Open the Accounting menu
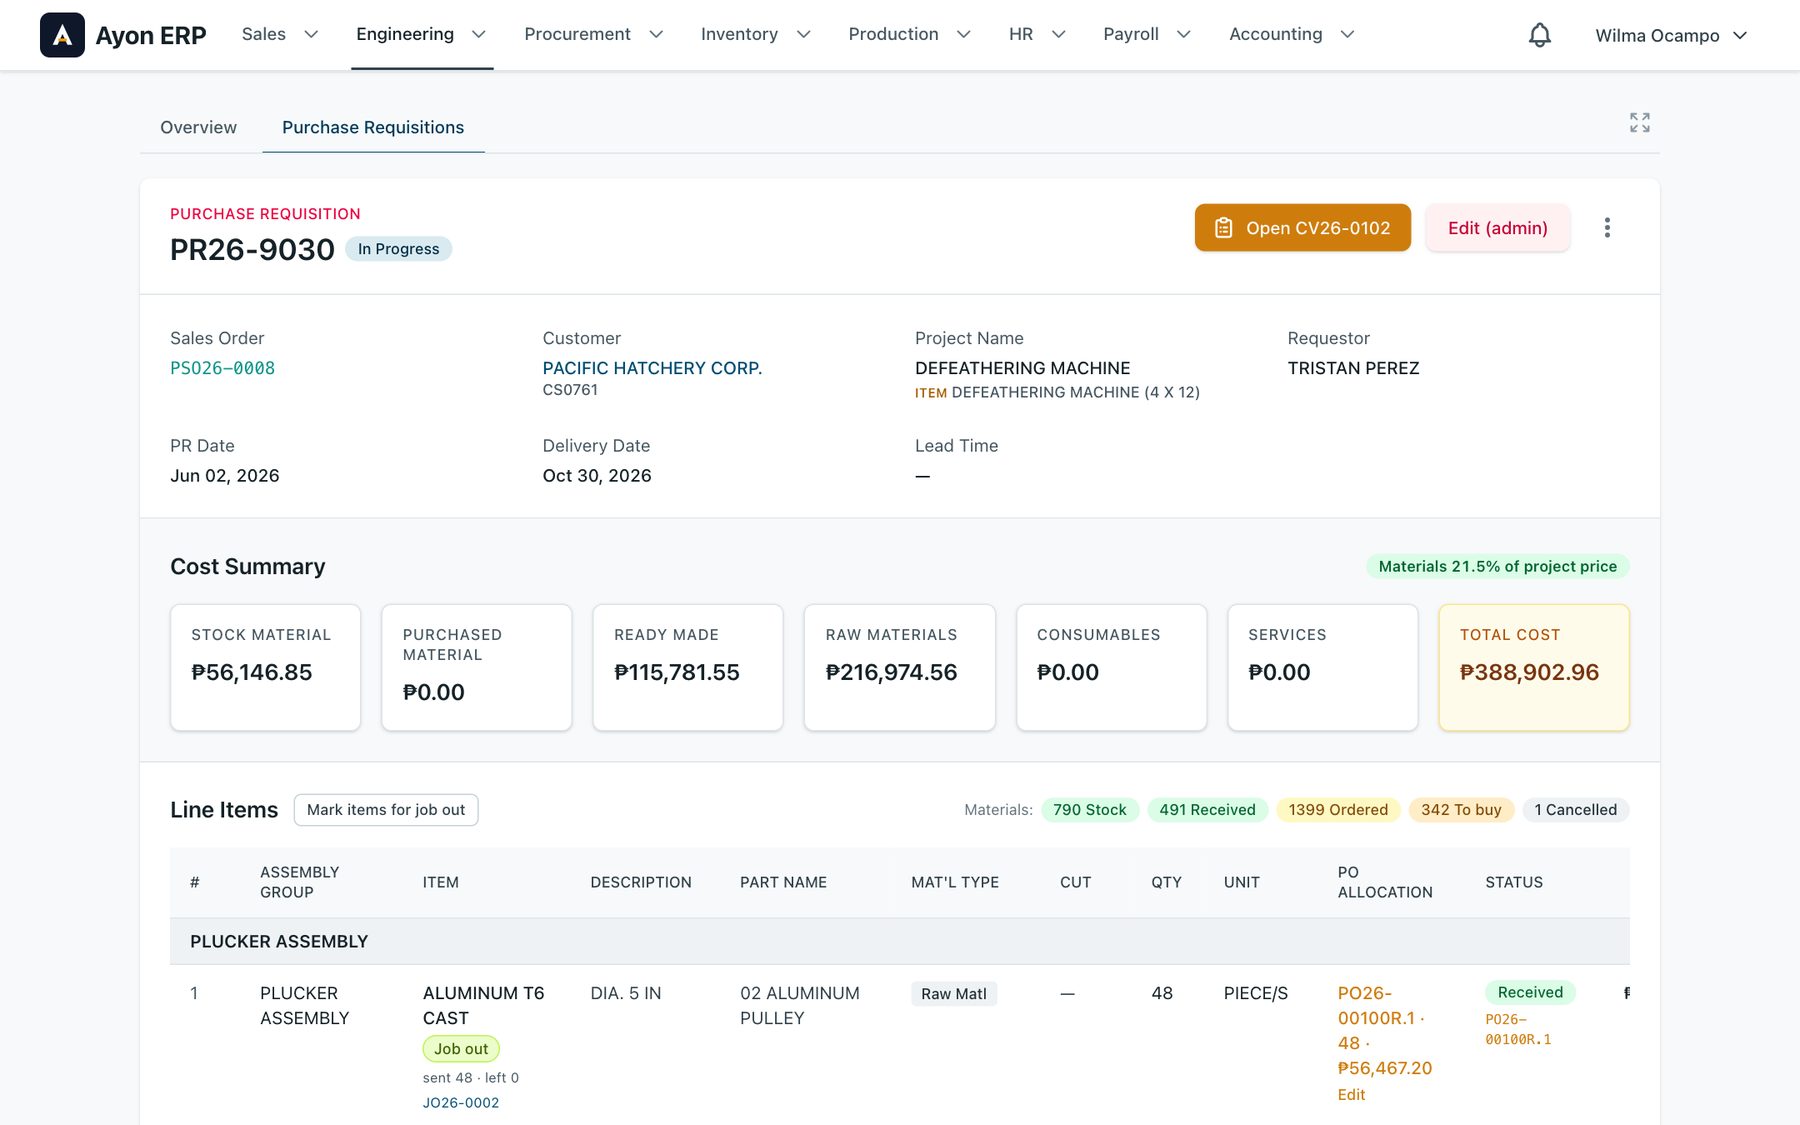Viewport: 1800px width, 1125px height. pos(1292,34)
